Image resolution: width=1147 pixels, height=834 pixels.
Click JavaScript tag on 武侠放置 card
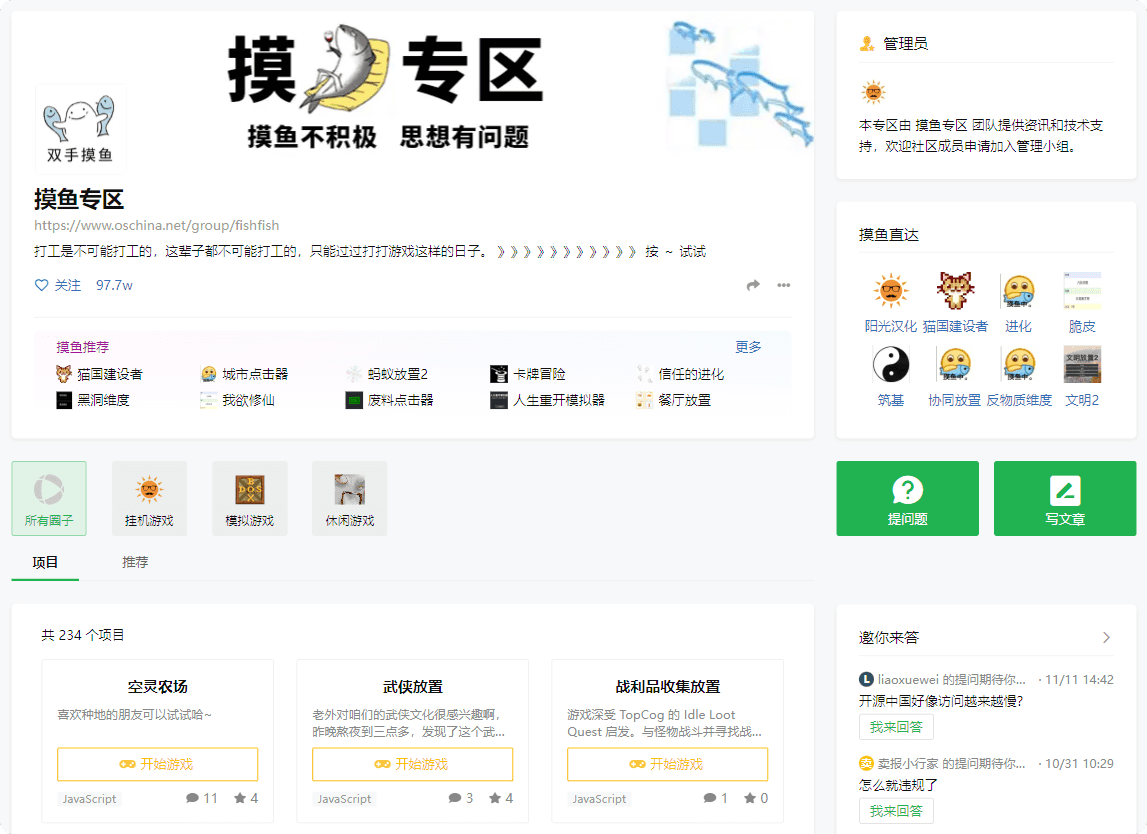(345, 799)
